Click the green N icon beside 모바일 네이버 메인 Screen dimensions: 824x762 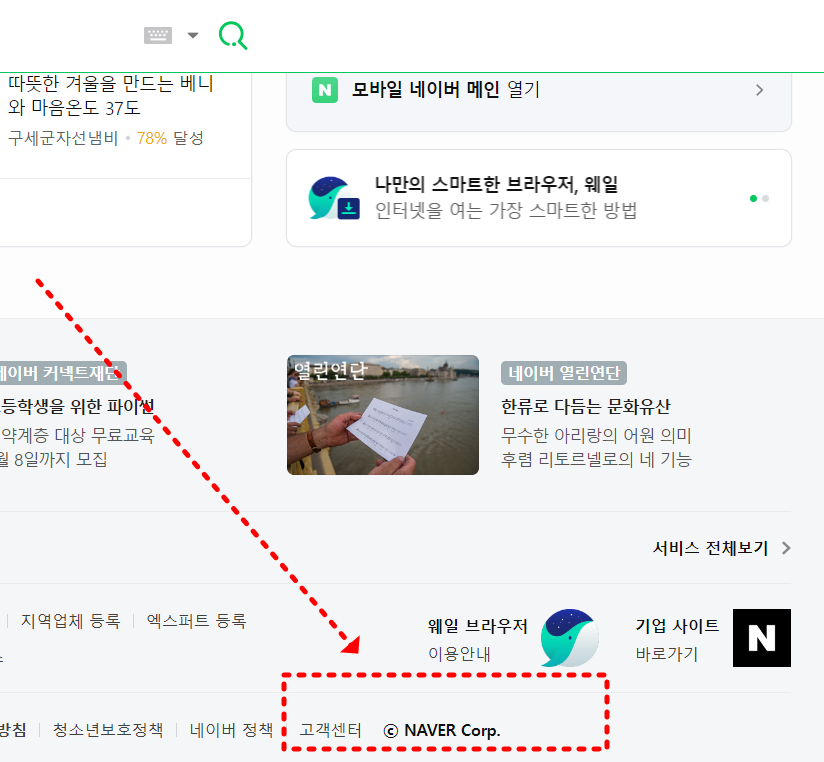coord(324,89)
